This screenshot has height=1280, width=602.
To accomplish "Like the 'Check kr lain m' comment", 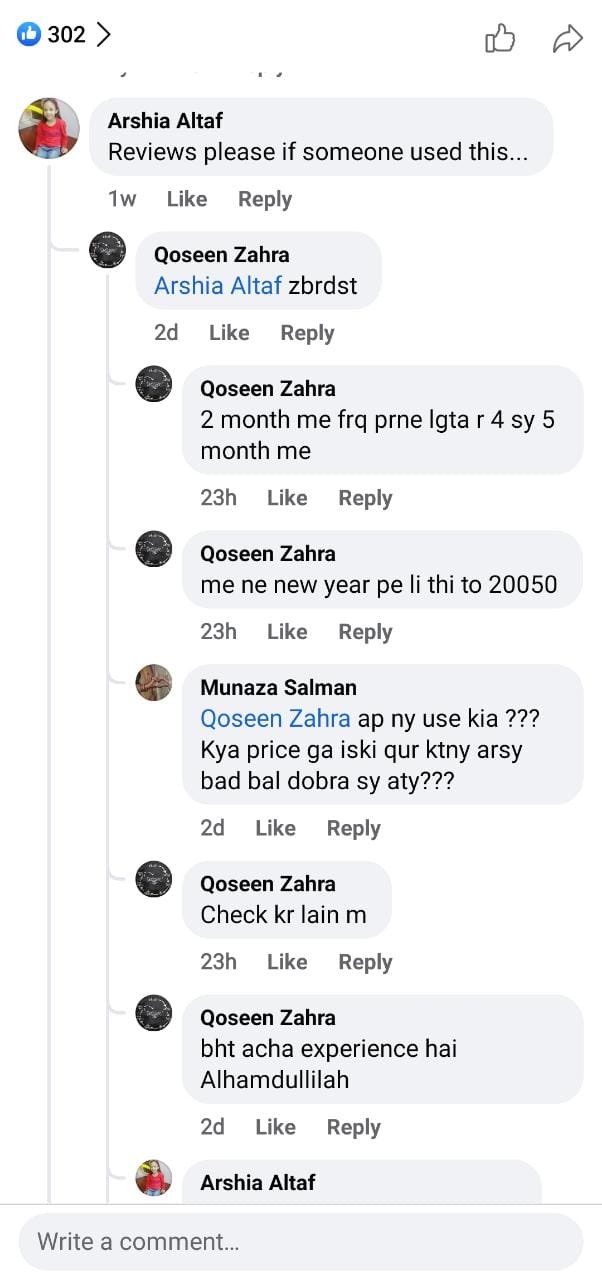I will pyautogui.click(x=287, y=962).
